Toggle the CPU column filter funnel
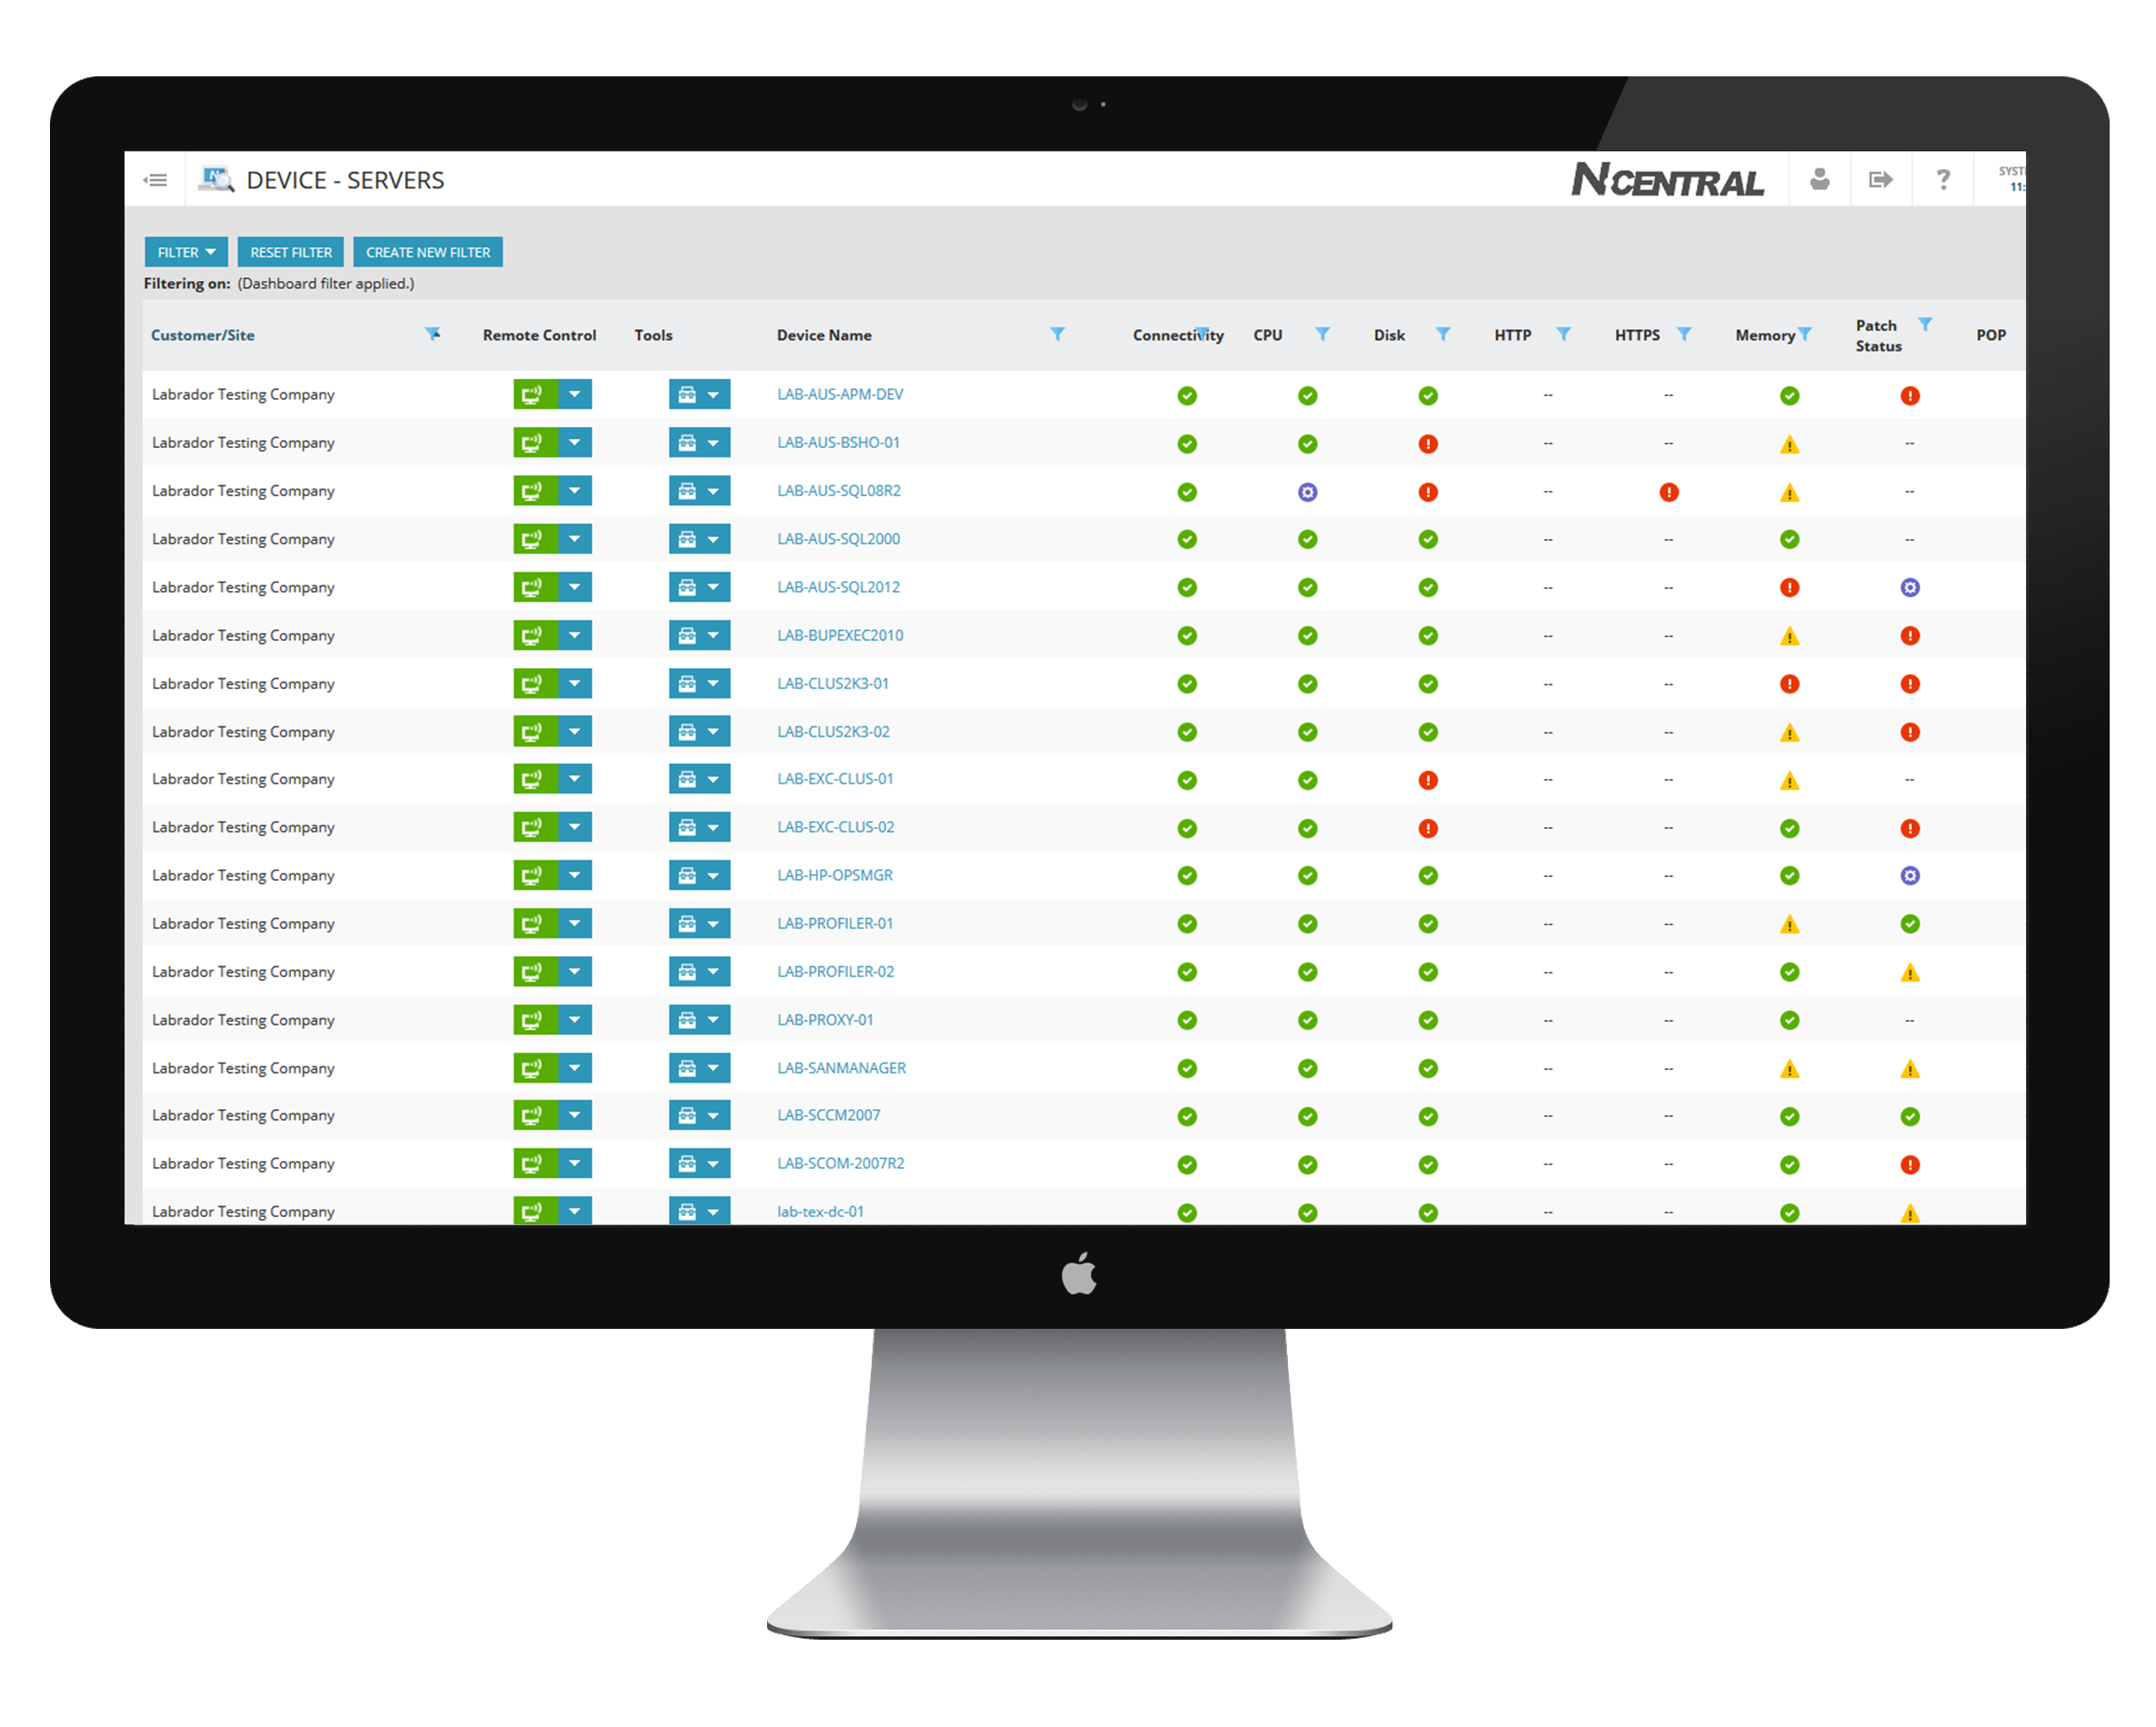Image resolution: width=2156 pixels, height=1727 pixels. (1322, 334)
